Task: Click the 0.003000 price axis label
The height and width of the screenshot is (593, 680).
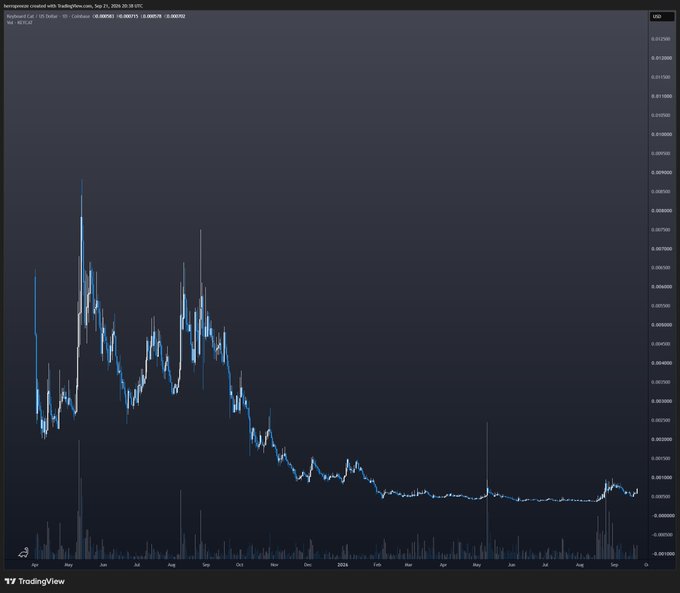Action: (x=660, y=401)
